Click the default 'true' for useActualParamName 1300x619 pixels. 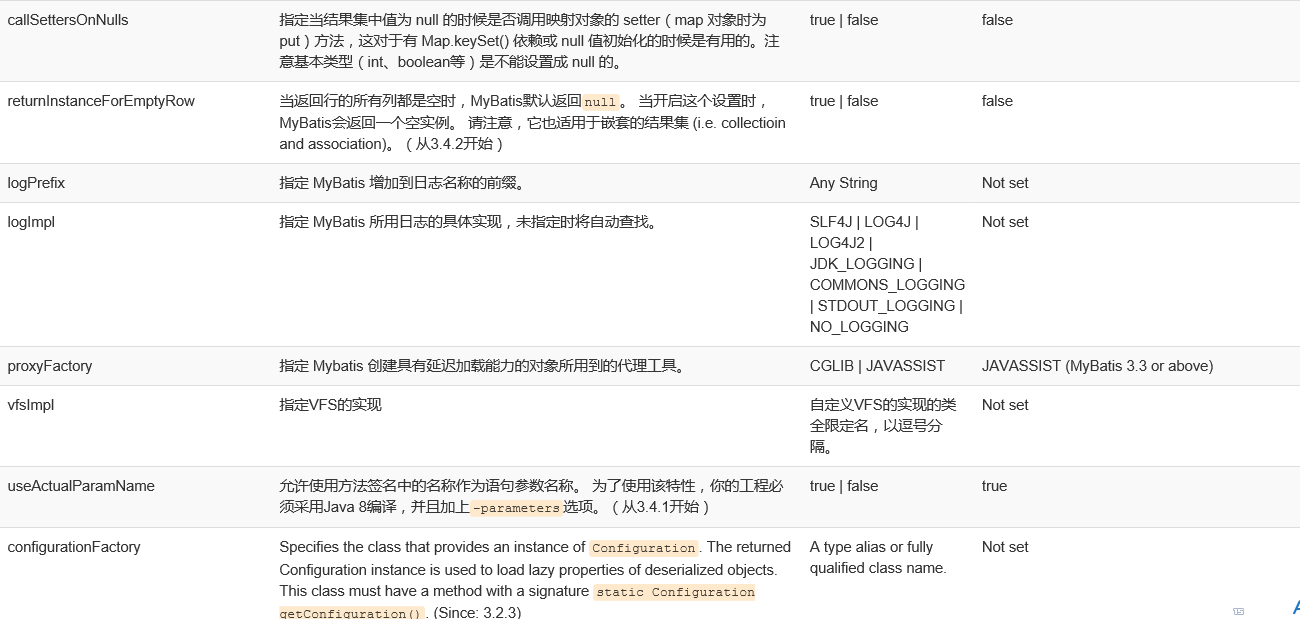[994, 486]
